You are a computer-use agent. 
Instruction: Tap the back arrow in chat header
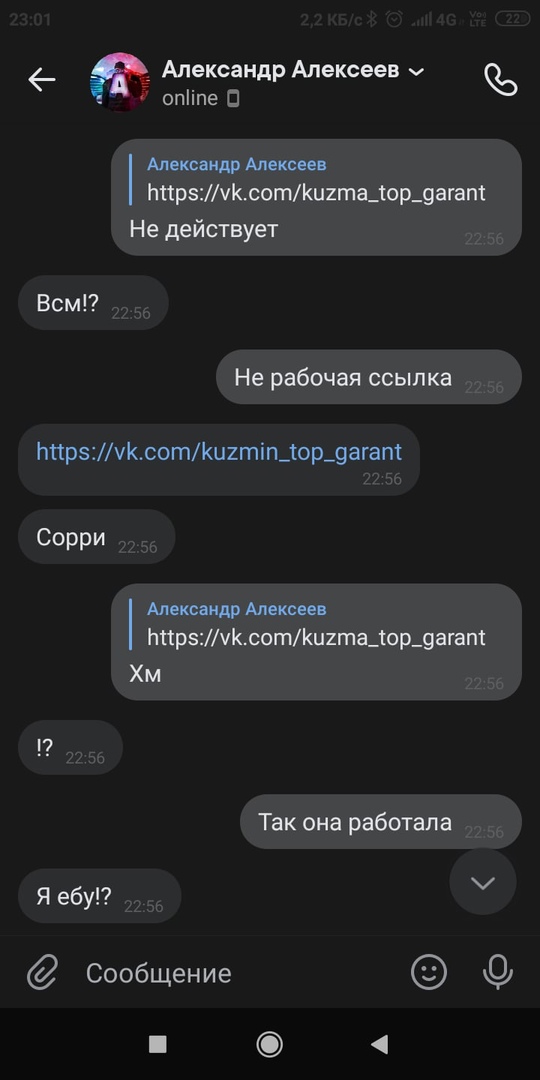pos(41,80)
